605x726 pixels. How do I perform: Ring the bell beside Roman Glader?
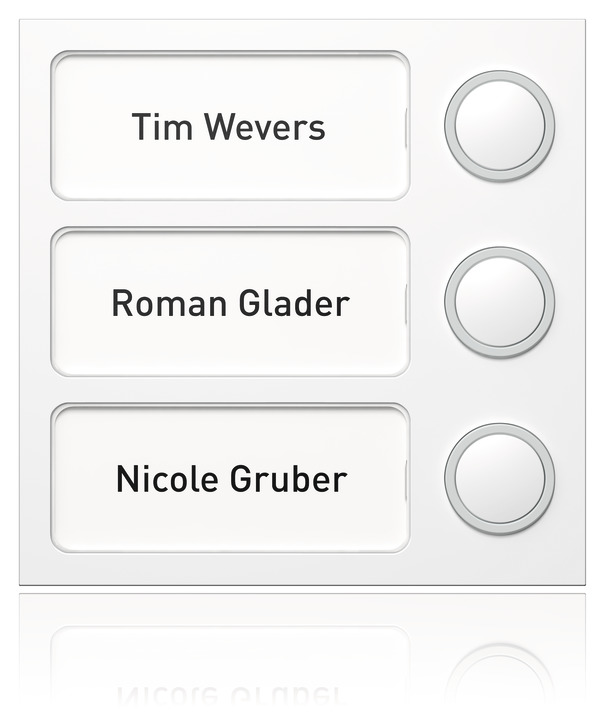(x=499, y=302)
